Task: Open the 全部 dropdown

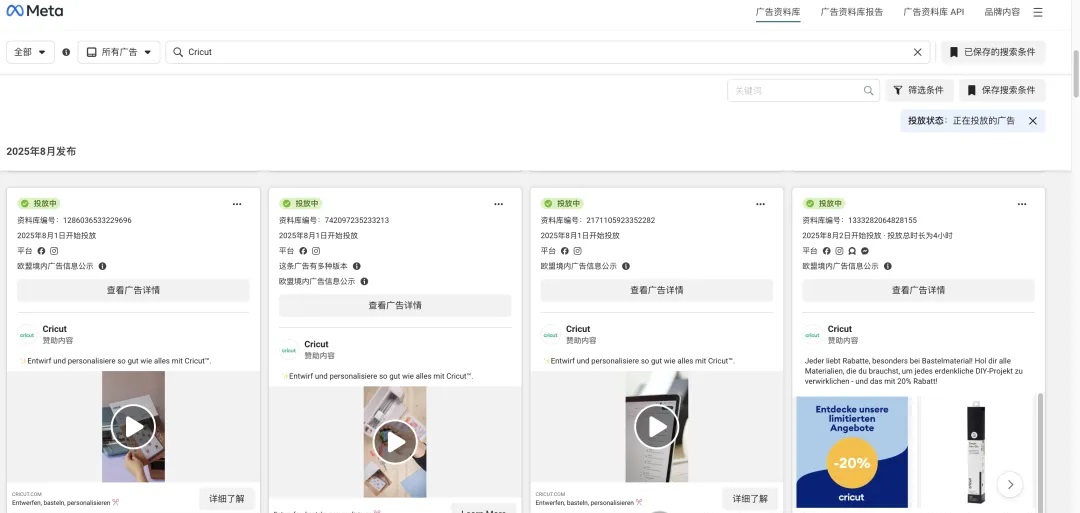Action: 30,52
